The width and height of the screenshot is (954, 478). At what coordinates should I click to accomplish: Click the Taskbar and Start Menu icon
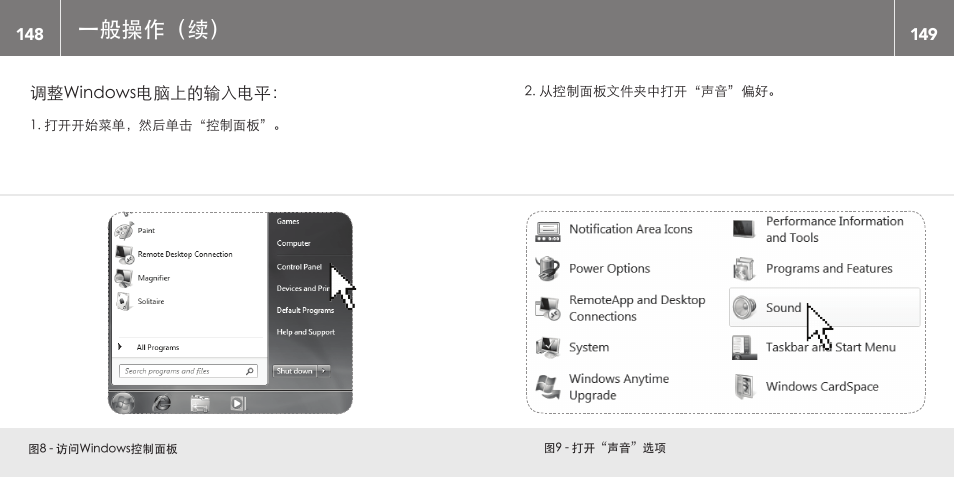tap(744, 347)
